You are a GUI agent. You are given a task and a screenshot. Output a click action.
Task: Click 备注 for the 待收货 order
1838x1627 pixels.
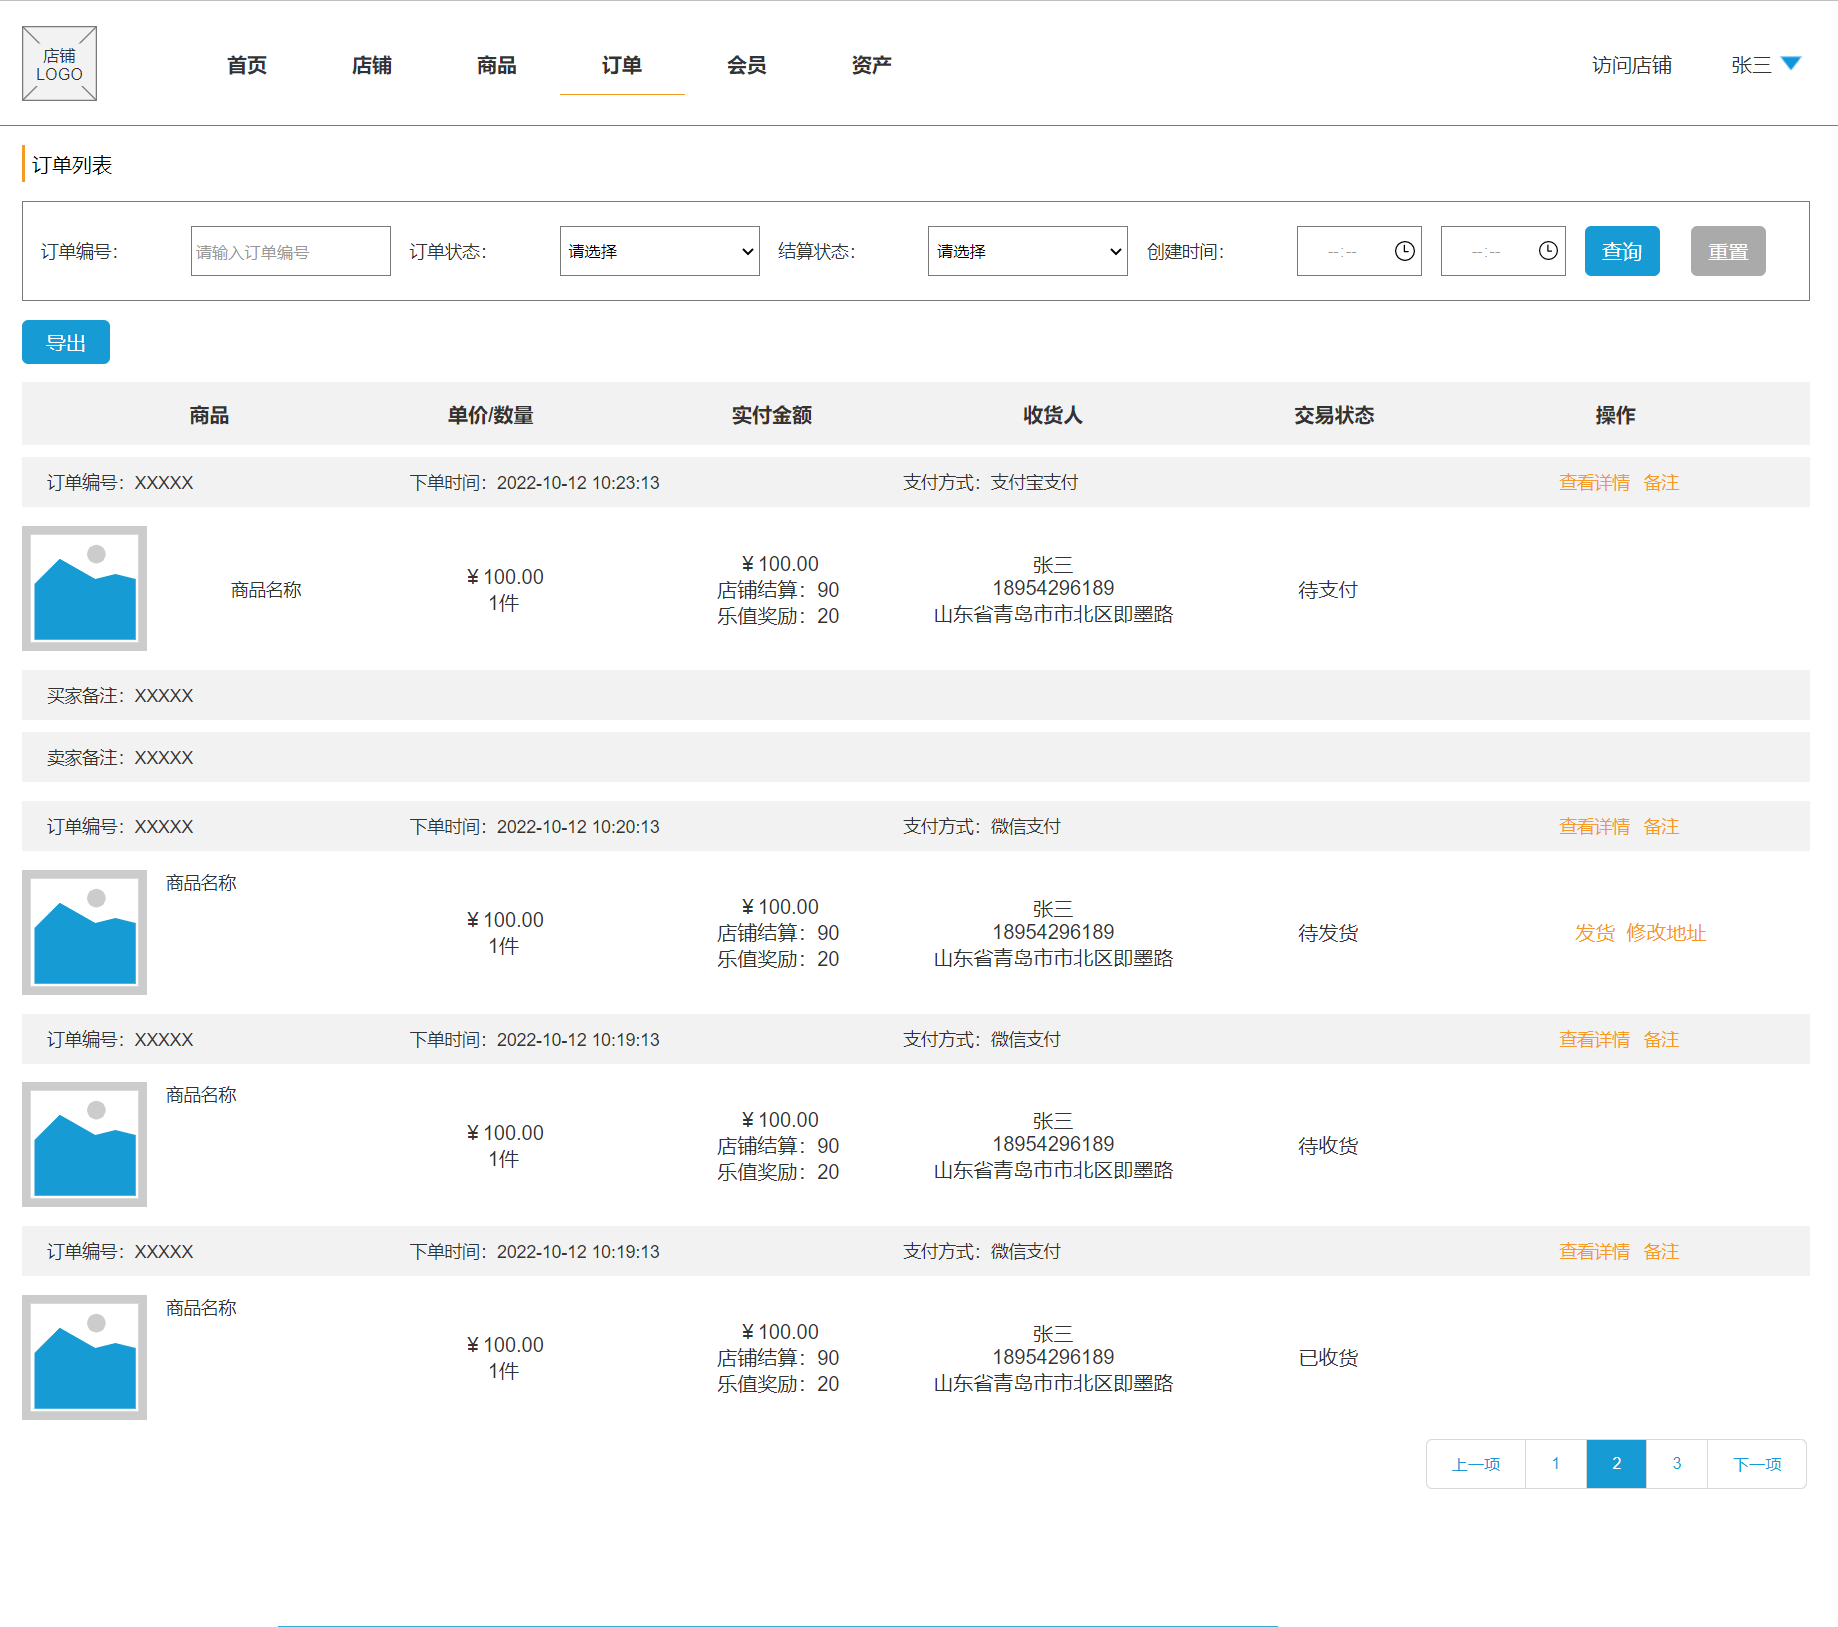coord(1661,1039)
